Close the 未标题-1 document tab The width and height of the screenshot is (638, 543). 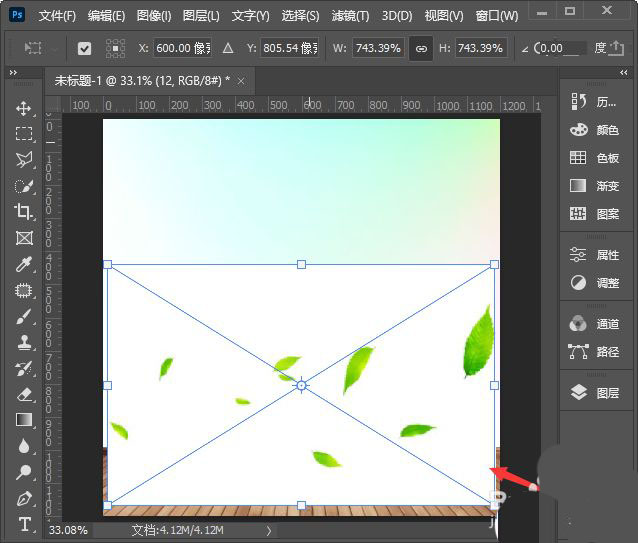pos(241,81)
